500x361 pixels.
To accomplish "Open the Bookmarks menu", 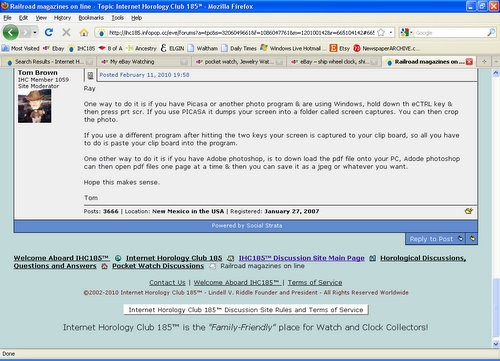I will 91,18.
